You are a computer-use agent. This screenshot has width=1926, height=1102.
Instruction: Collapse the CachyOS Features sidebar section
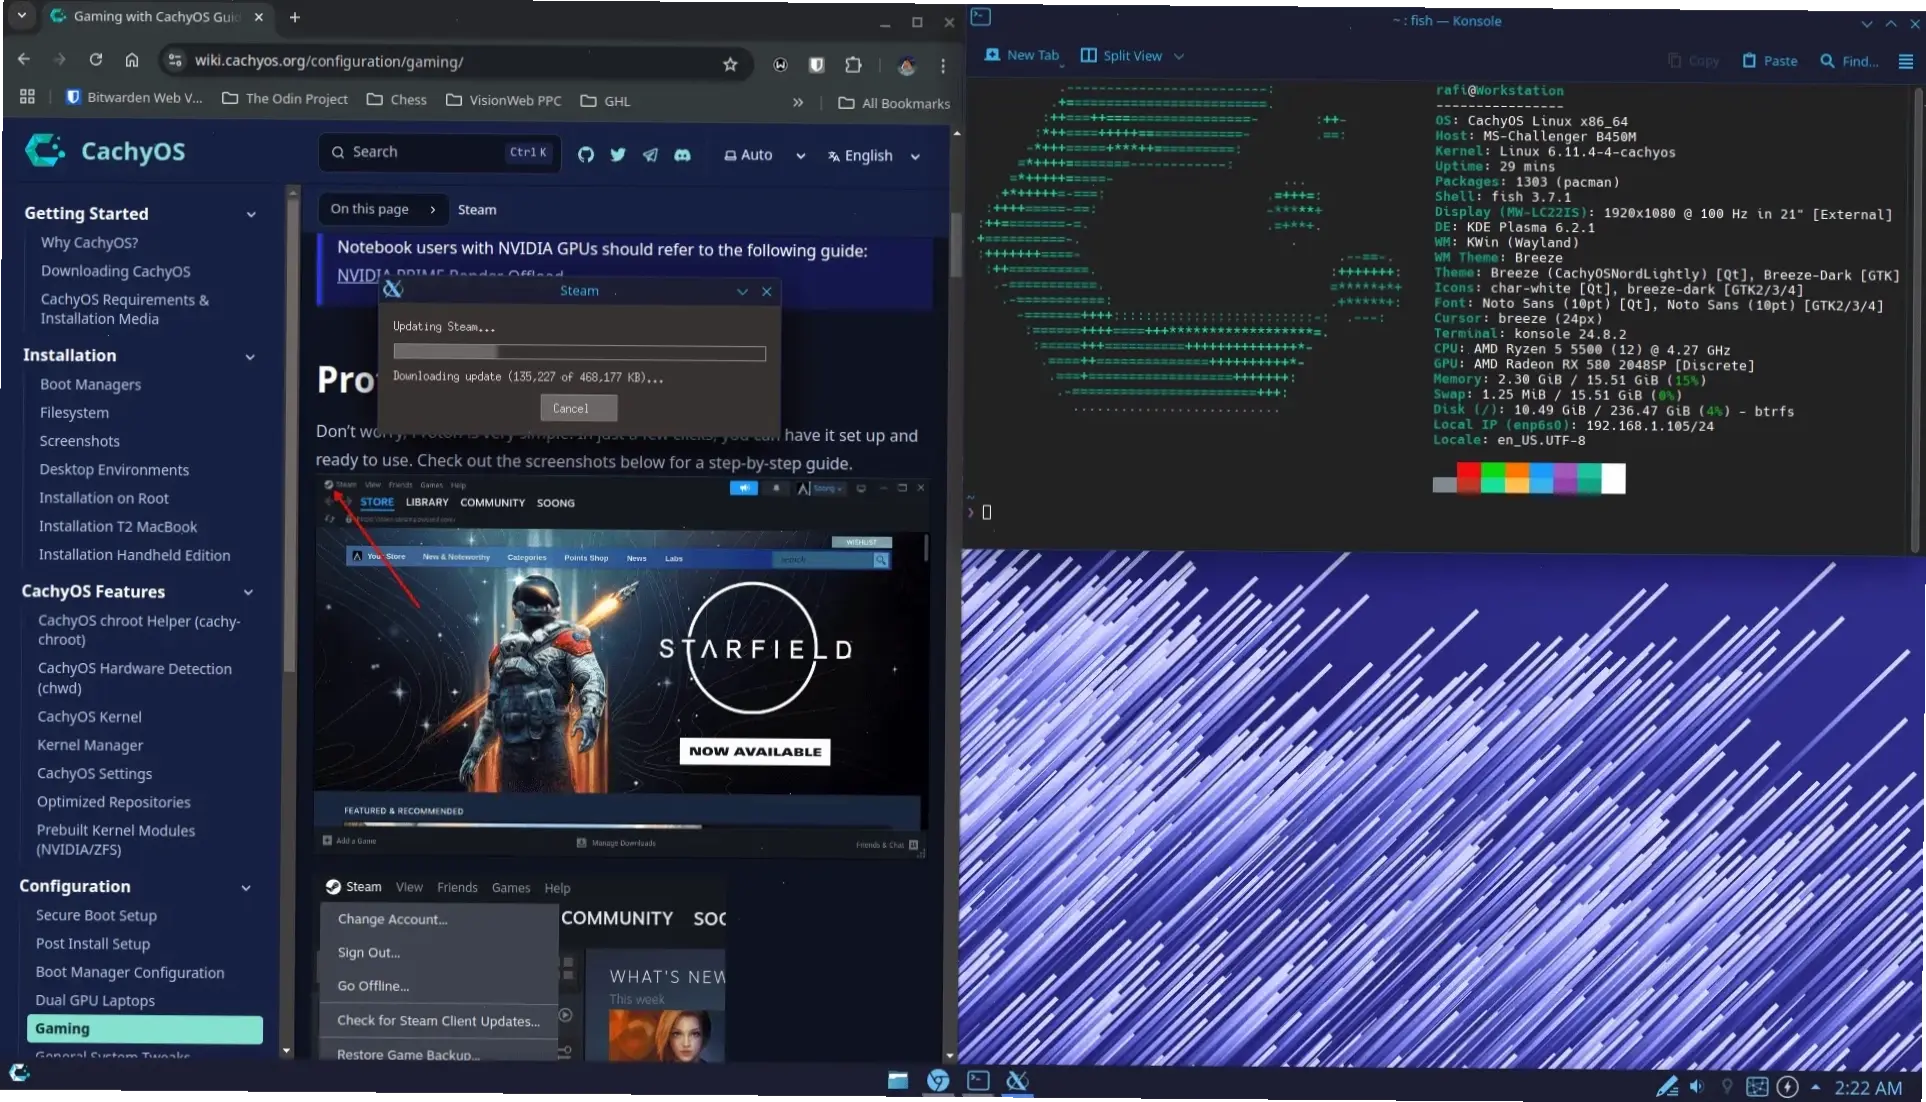(248, 592)
